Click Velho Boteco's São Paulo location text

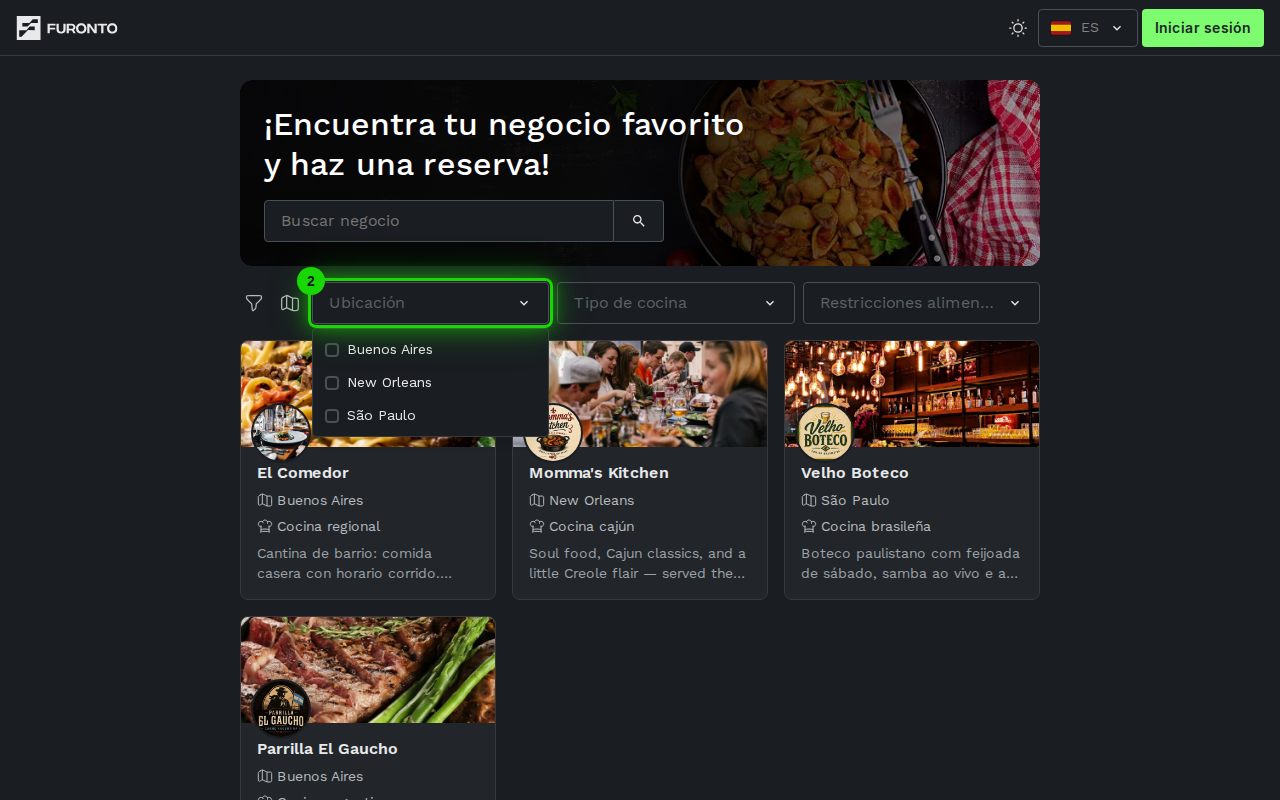point(855,500)
